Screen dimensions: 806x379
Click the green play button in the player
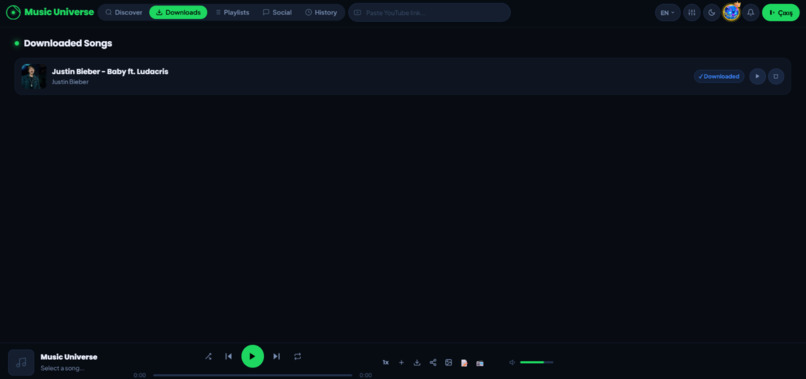coord(252,356)
